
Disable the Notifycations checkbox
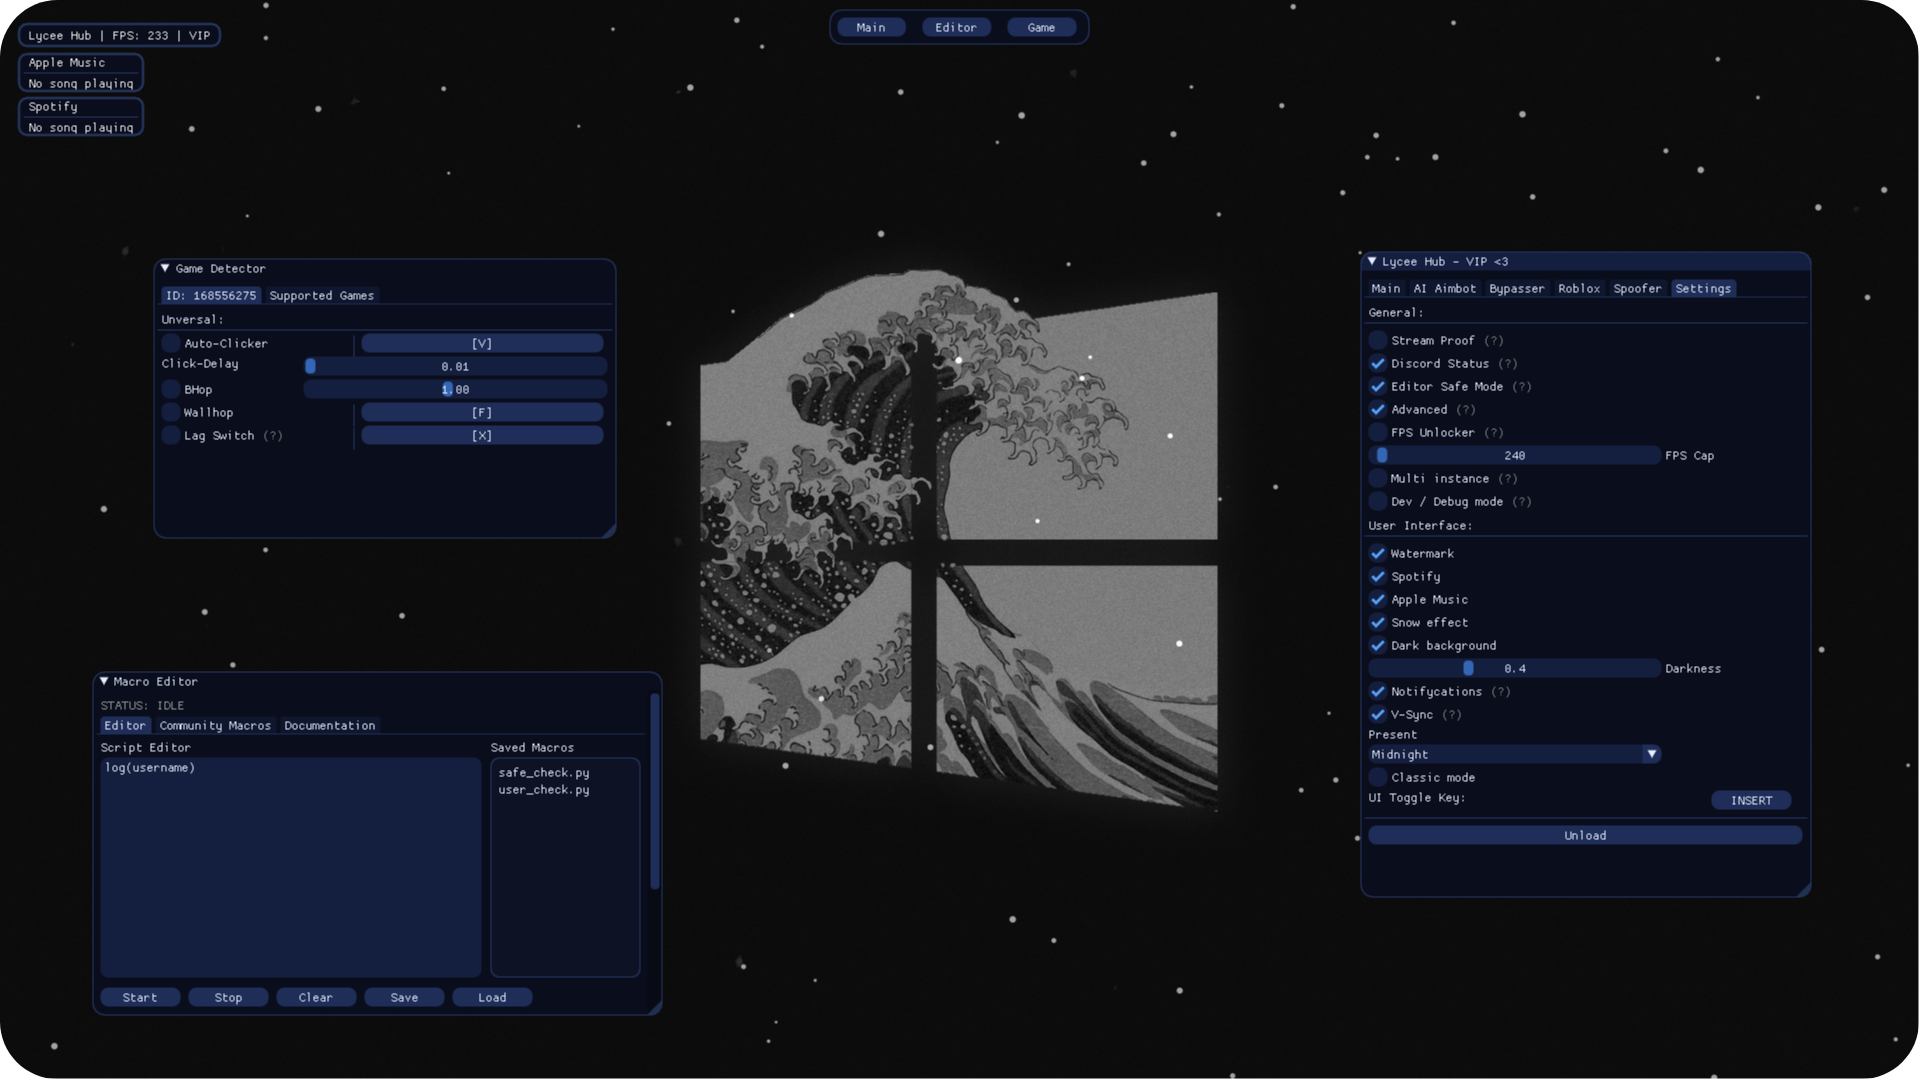point(1378,691)
